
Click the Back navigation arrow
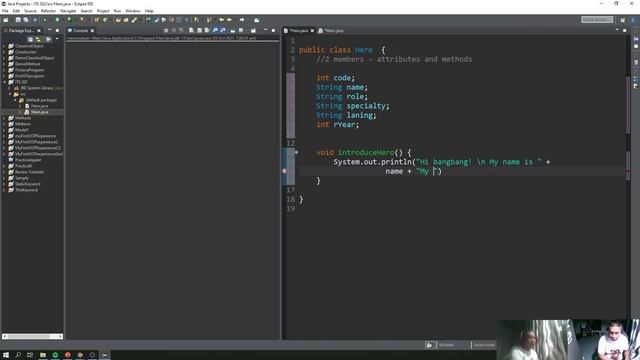tap(229, 20)
